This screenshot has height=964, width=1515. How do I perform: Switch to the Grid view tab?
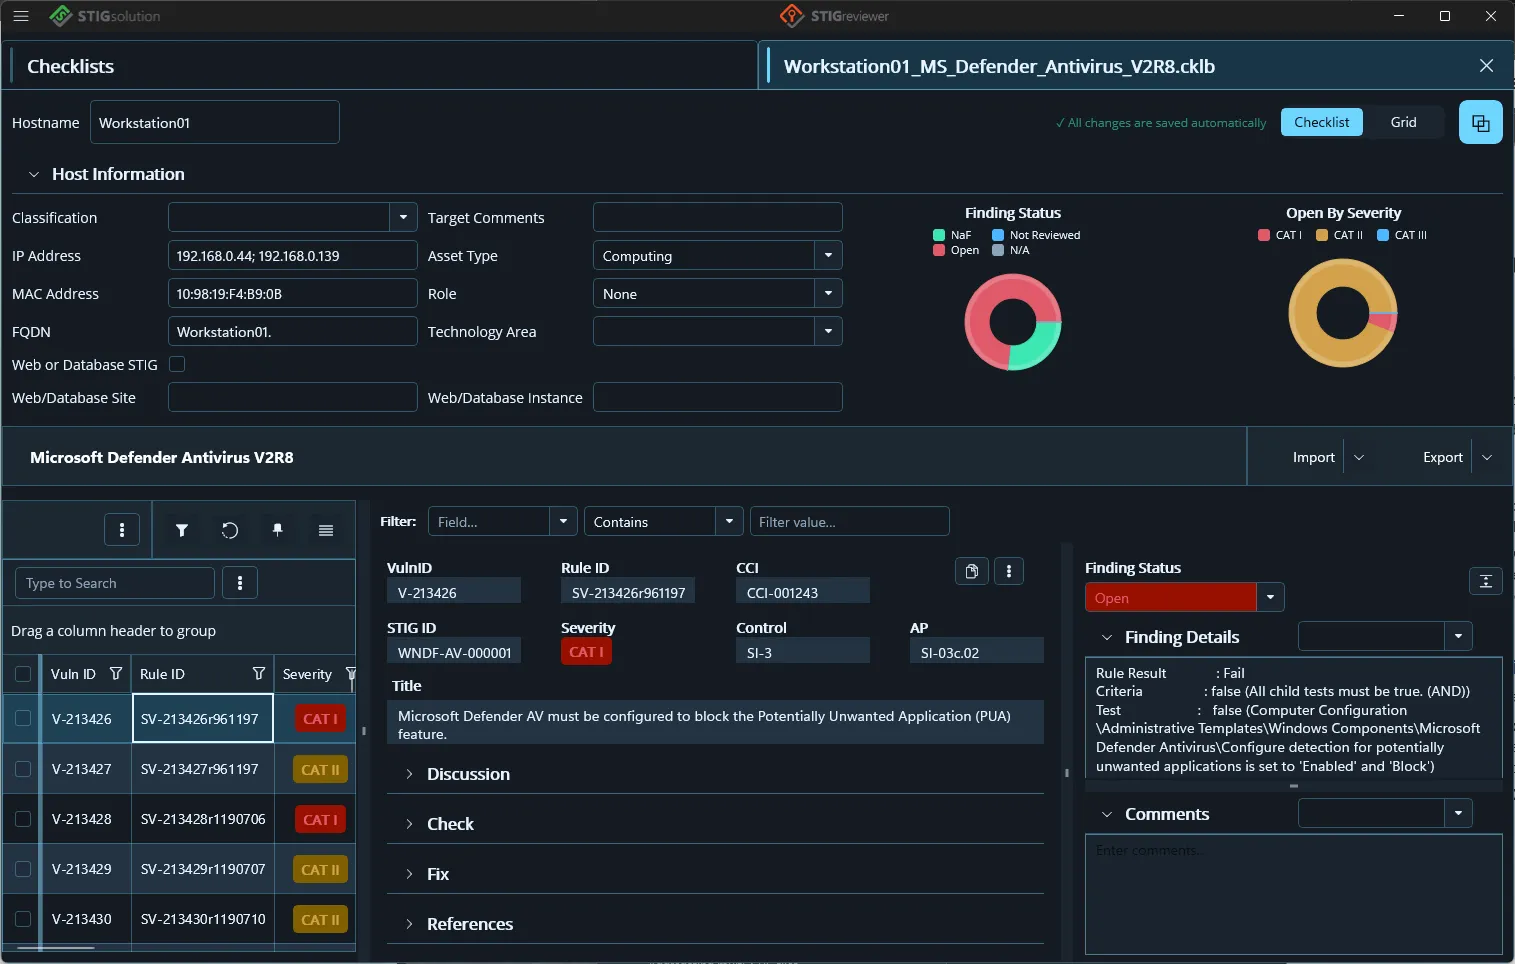click(1403, 122)
